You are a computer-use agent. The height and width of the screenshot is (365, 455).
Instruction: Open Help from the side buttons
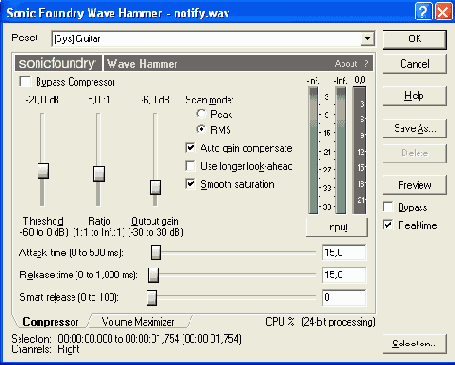[414, 96]
